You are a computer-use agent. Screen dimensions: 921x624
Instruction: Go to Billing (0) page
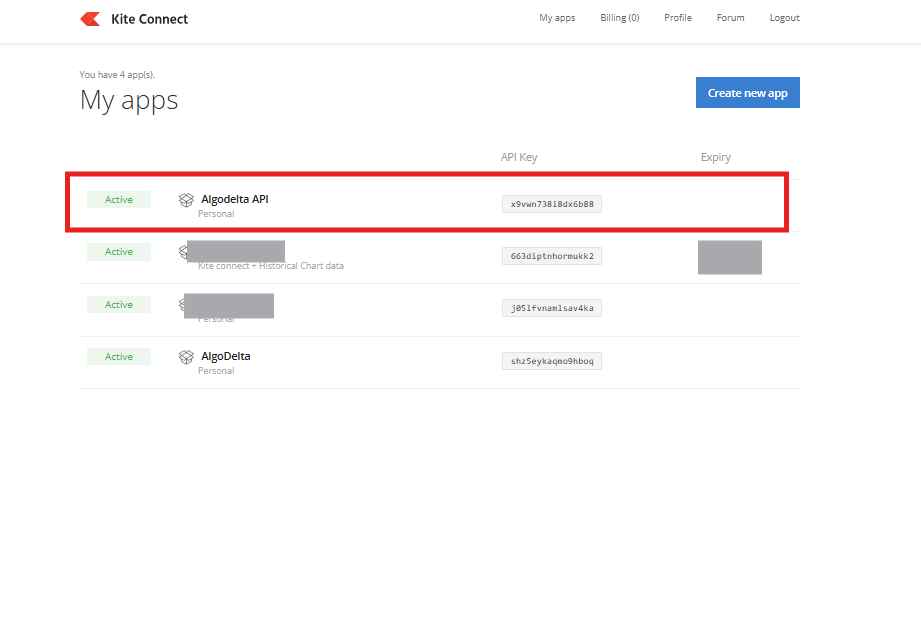coord(619,18)
